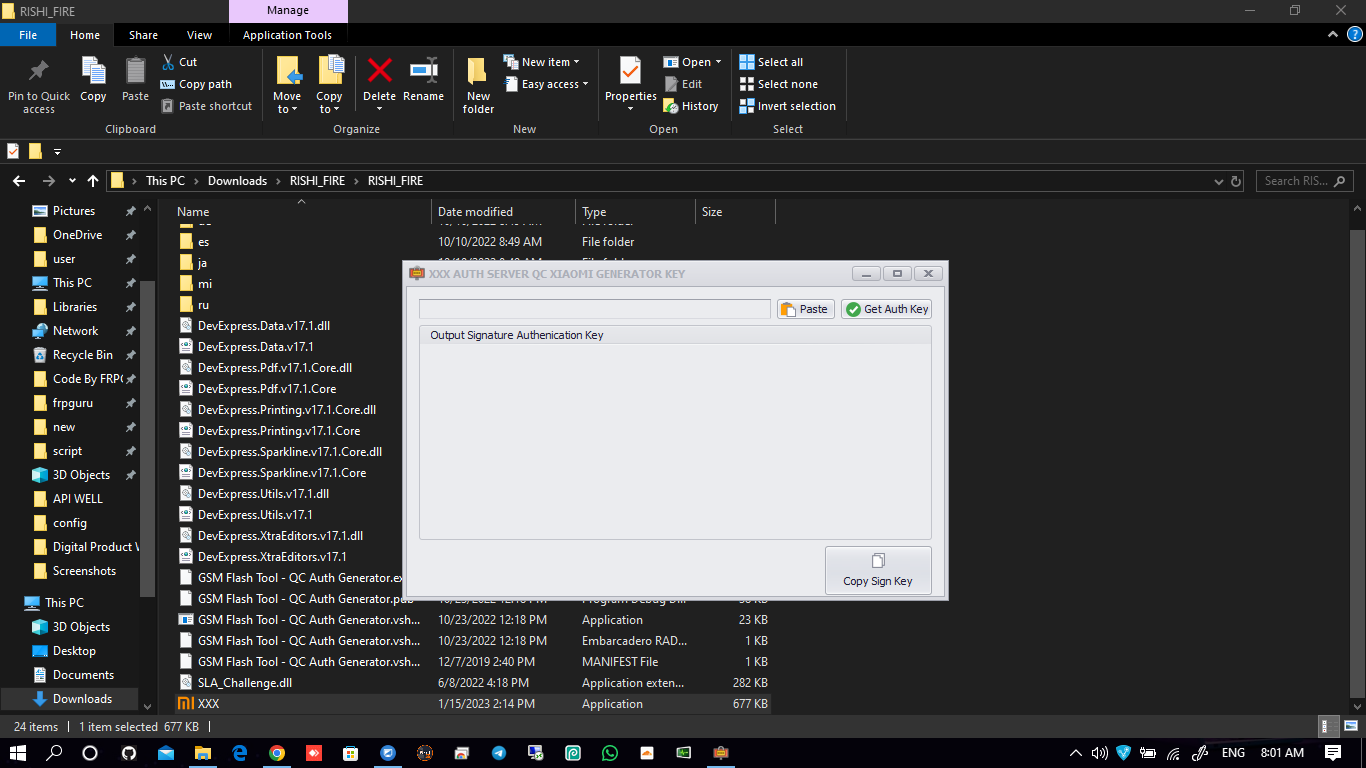Select SLA_Challenge.dll file
This screenshot has width=1366, height=768.
tap(472, 683)
